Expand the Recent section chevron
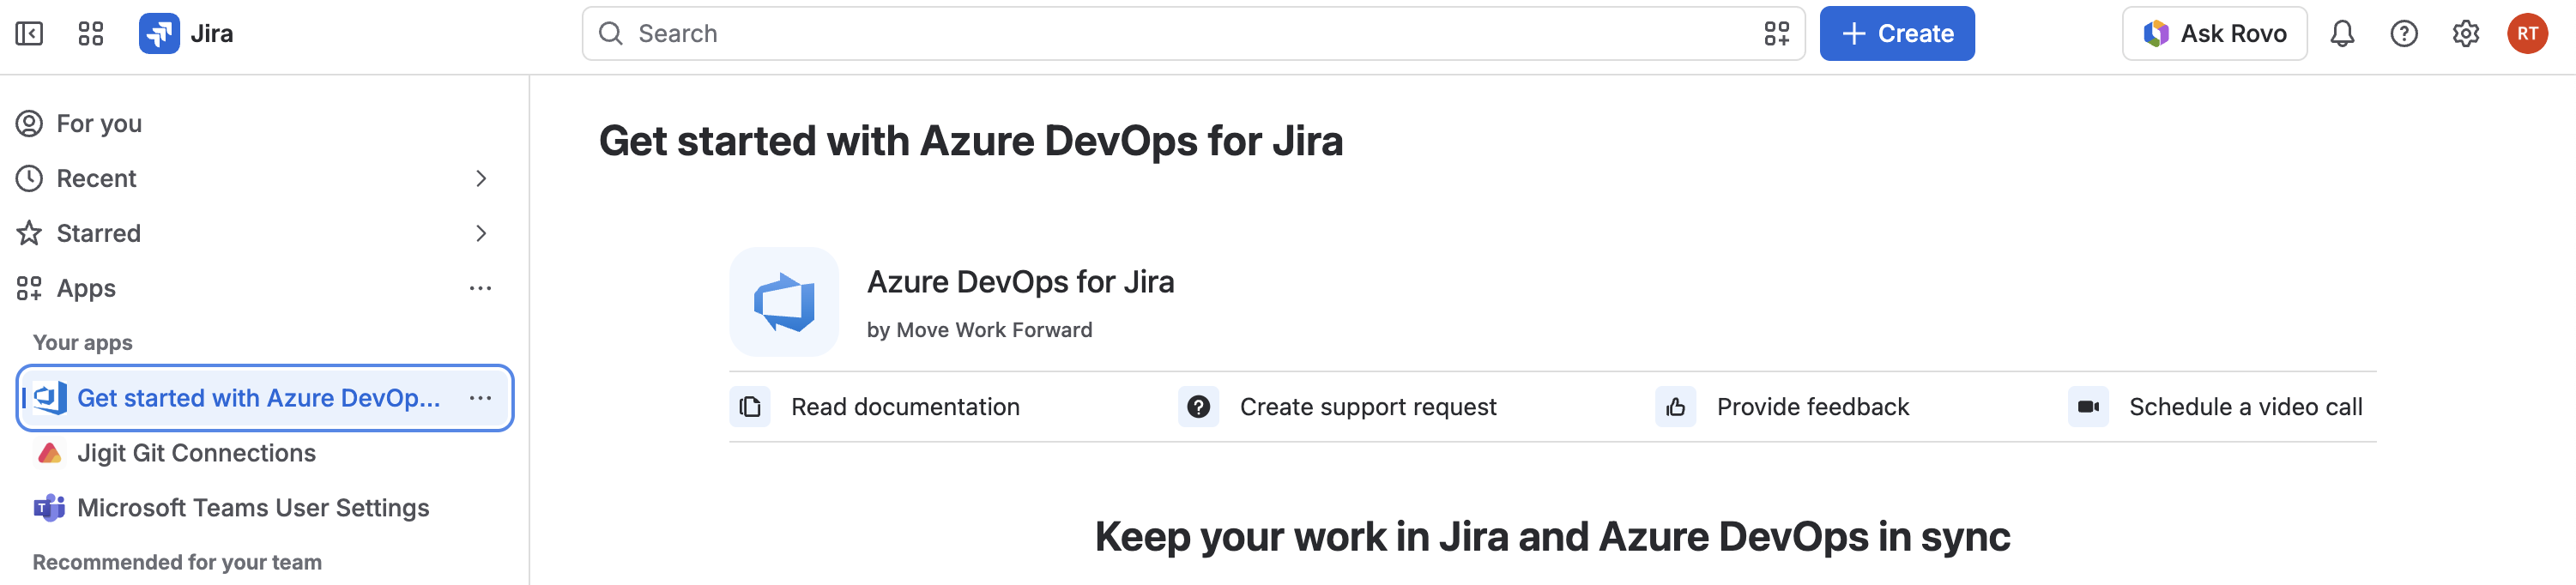2576x585 pixels. (x=481, y=178)
